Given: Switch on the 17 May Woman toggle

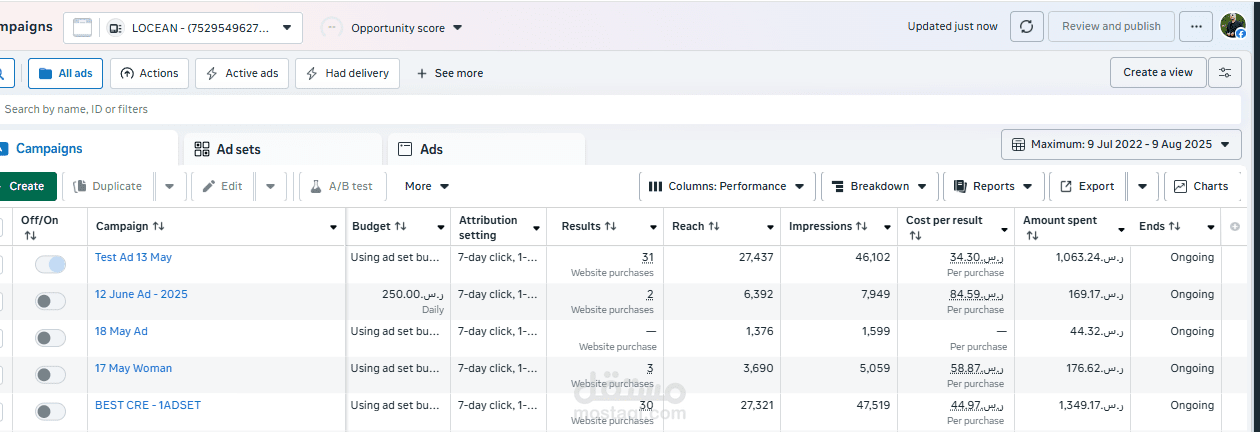Looking at the screenshot, I should point(50,375).
